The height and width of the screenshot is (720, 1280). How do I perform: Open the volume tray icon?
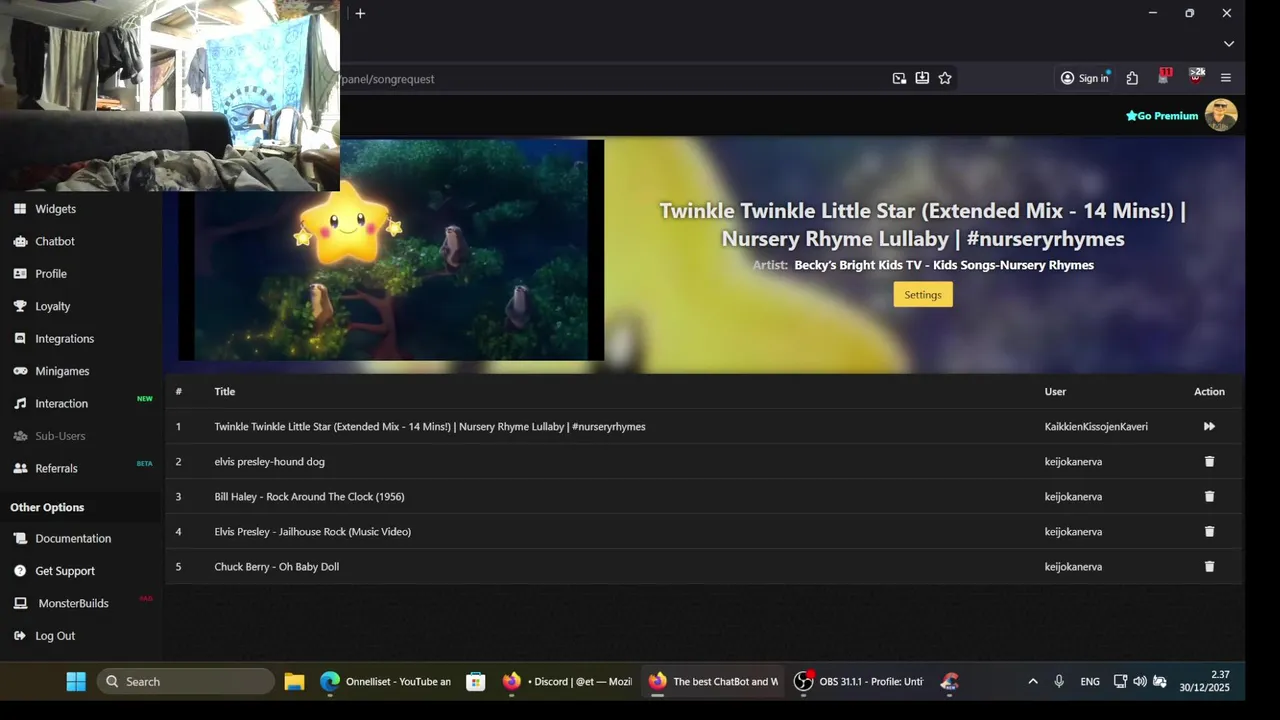click(1140, 681)
